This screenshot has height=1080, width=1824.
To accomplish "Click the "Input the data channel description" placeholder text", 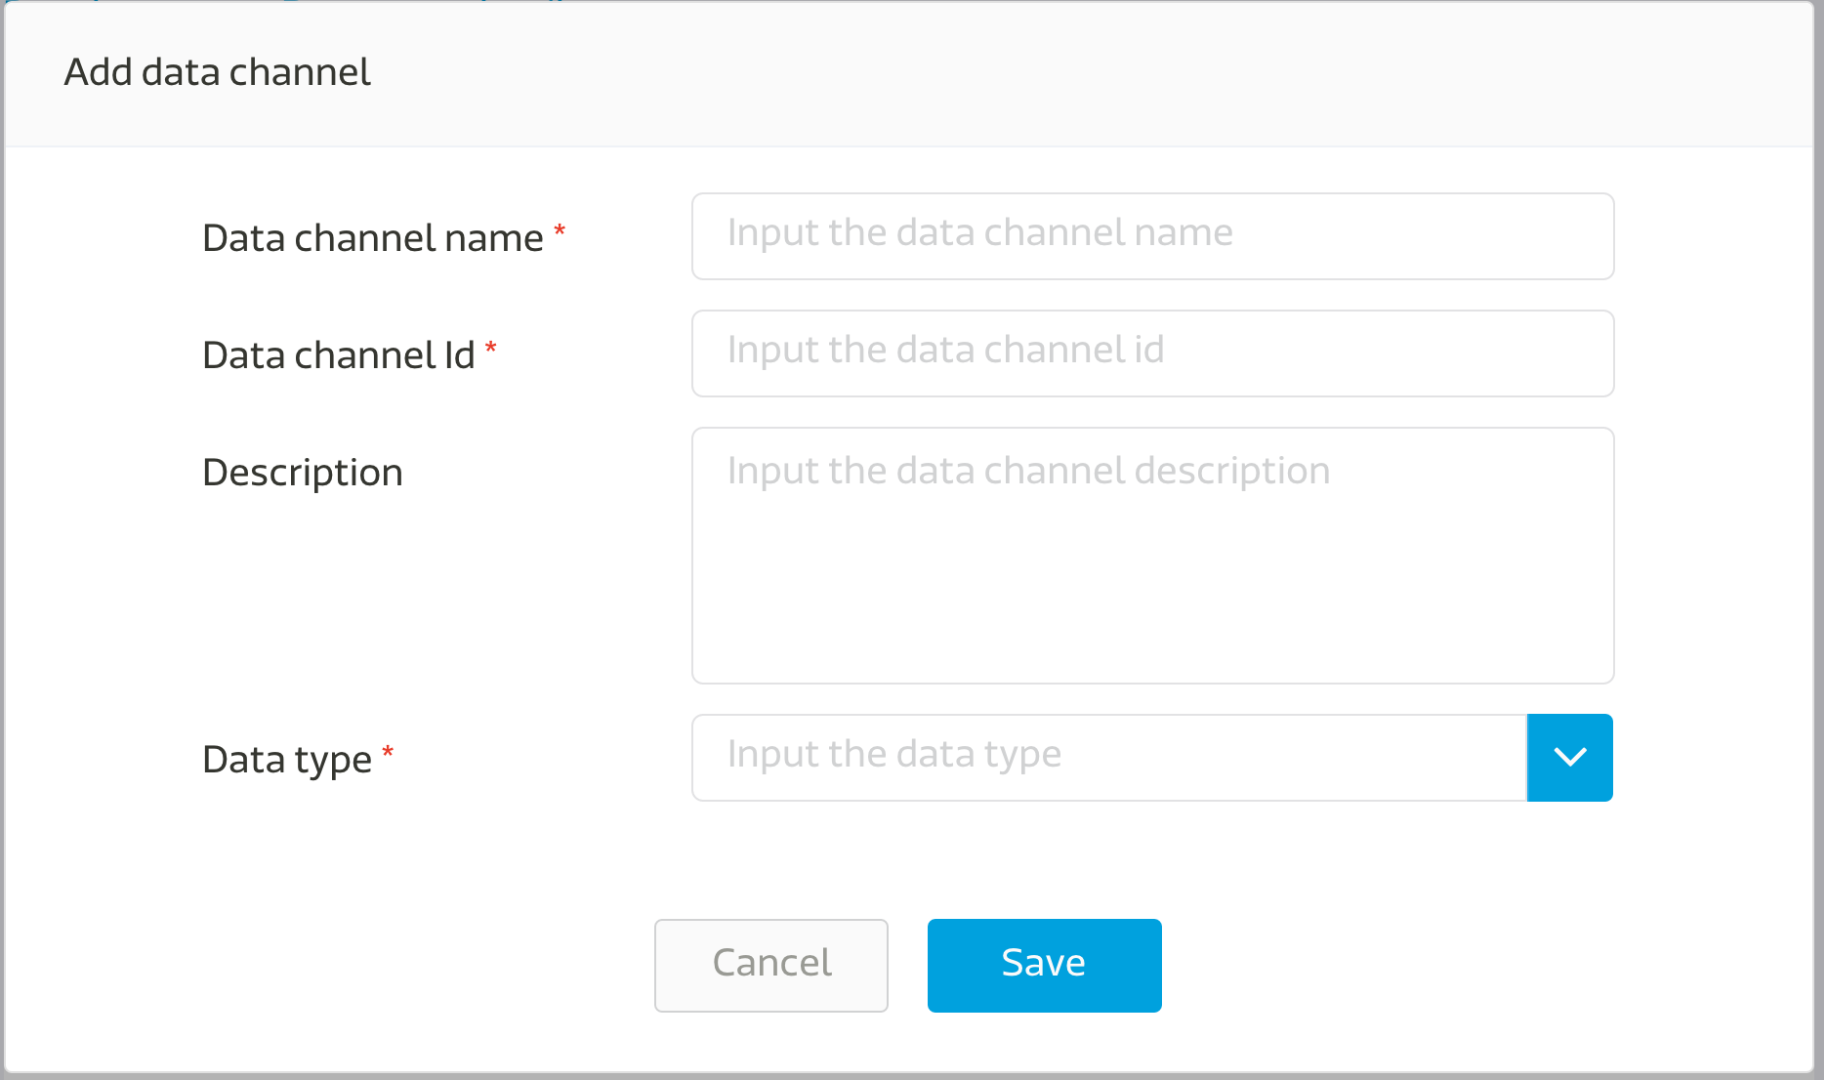I will (1028, 470).
